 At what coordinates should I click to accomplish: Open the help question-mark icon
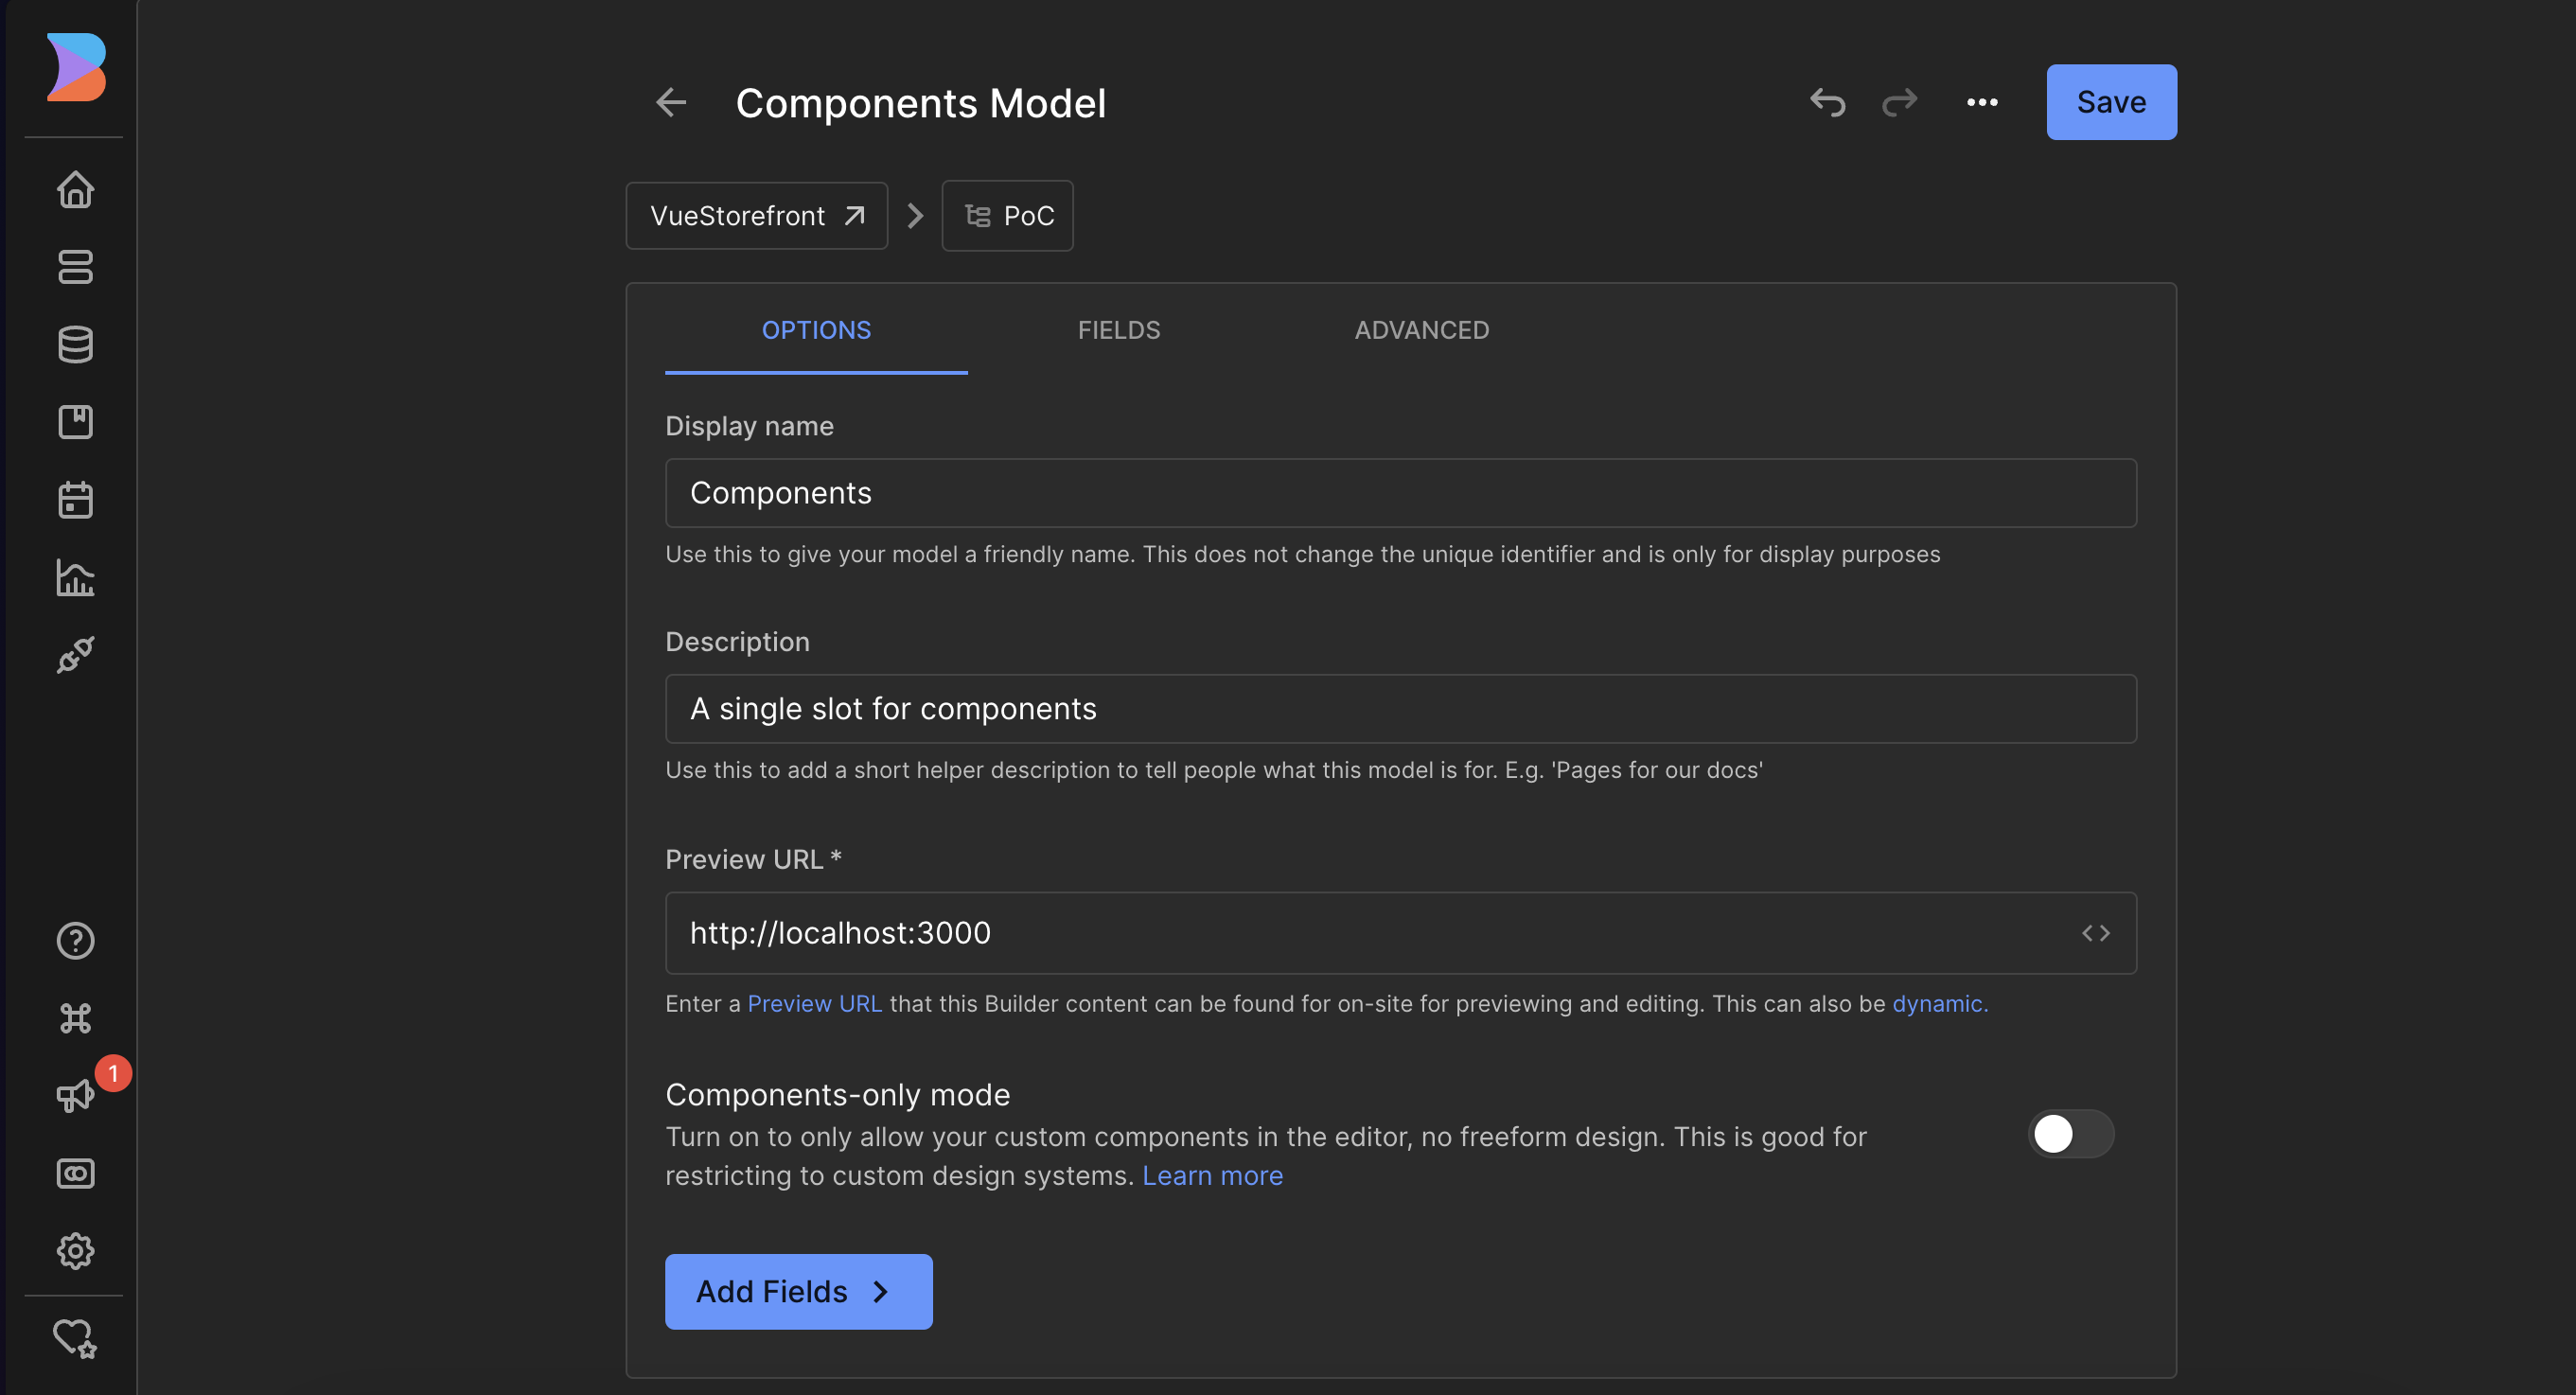coord(76,940)
